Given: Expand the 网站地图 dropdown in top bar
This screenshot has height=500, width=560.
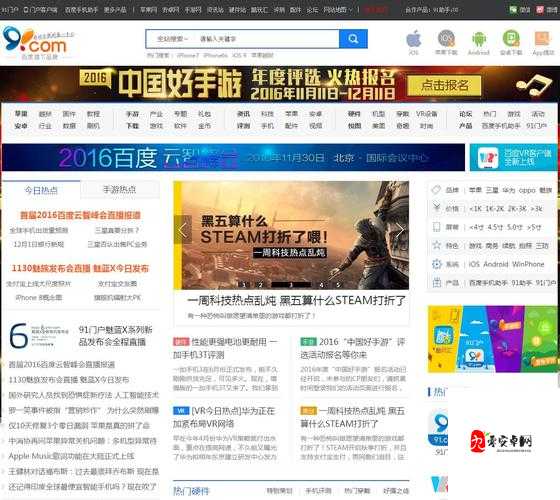Looking at the screenshot, I should pyautogui.click(x=338, y=10).
